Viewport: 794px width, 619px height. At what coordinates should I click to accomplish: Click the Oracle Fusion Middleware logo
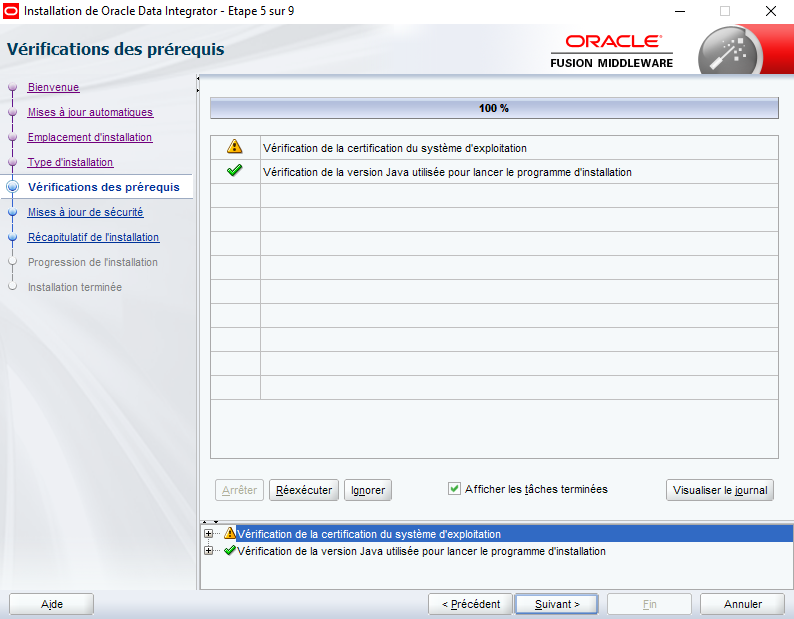click(x=612, y=51)
